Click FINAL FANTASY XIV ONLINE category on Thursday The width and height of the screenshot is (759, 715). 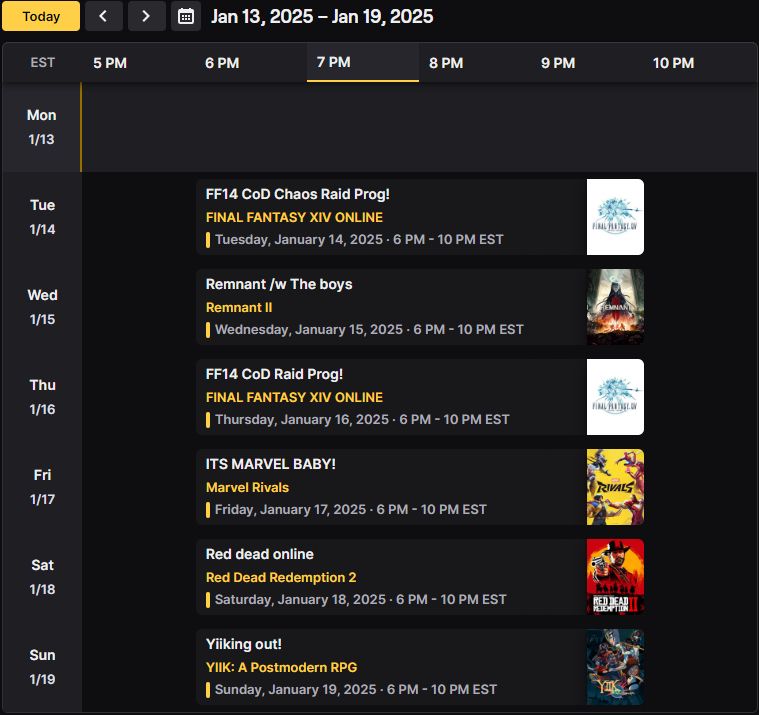pos(294,397)
